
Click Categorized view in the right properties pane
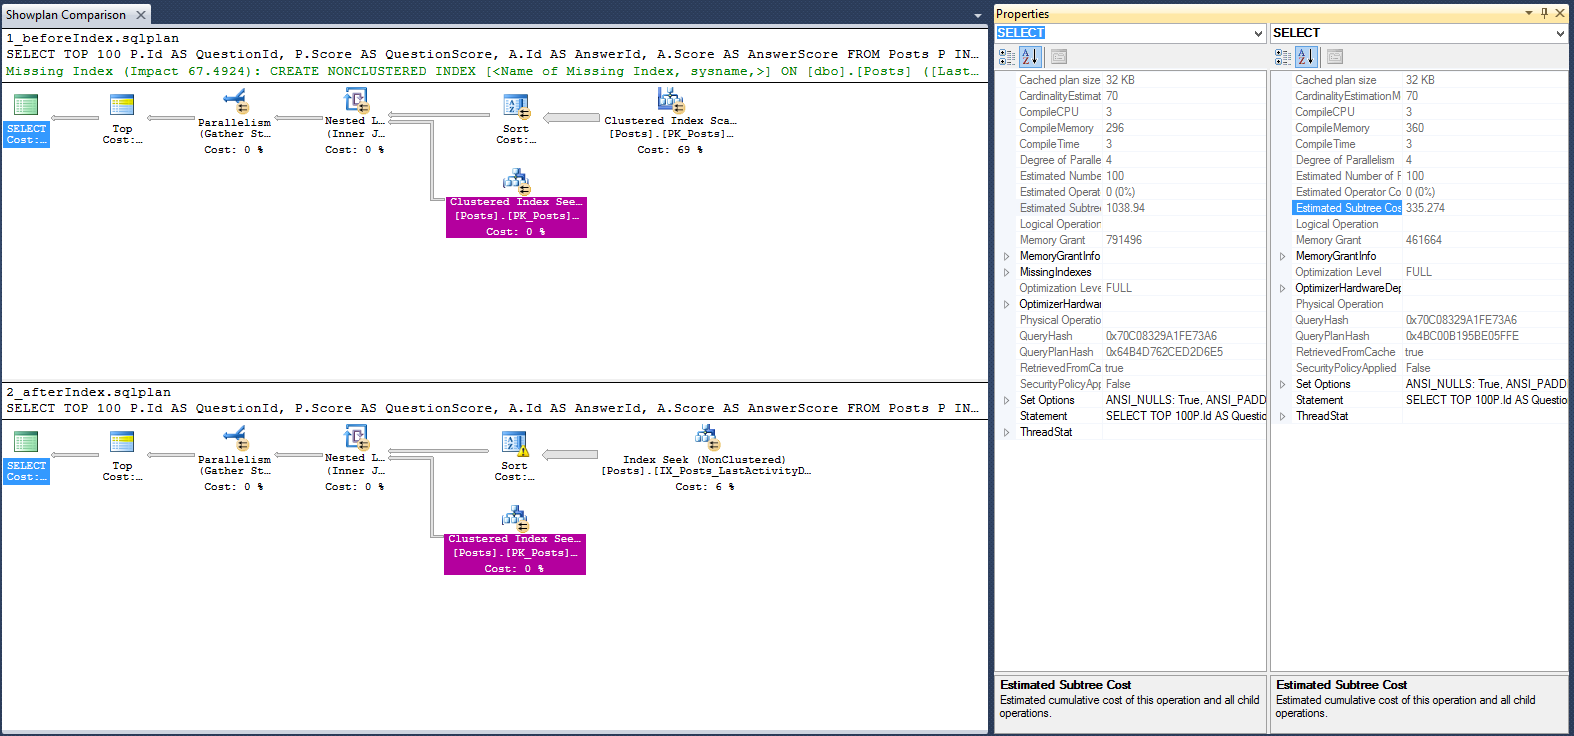(1283, 57)
